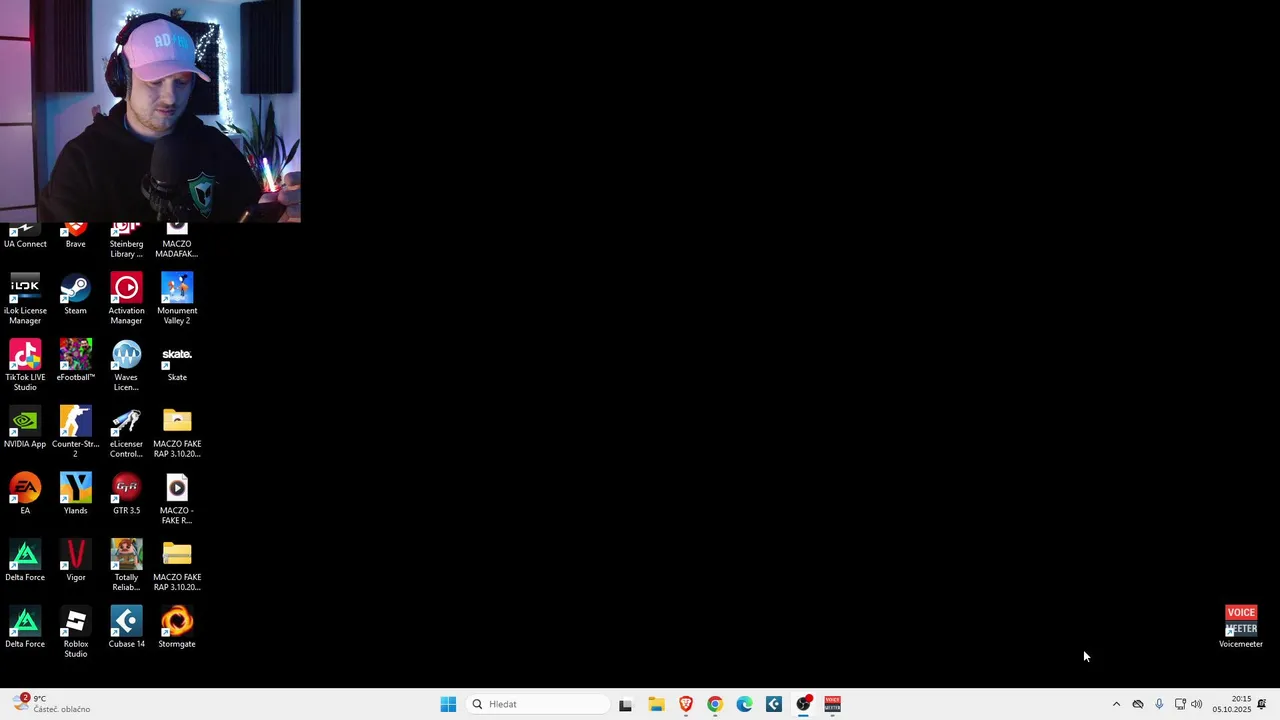Click the MACZO MADAFAK... label
Screen dimensions: 1280x720
click(x=177, y=249)
